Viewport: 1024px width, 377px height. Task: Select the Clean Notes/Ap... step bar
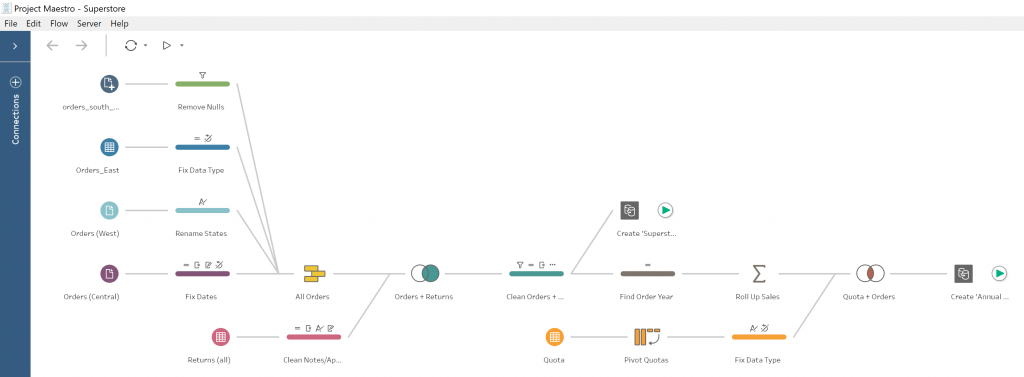point(313,337)
